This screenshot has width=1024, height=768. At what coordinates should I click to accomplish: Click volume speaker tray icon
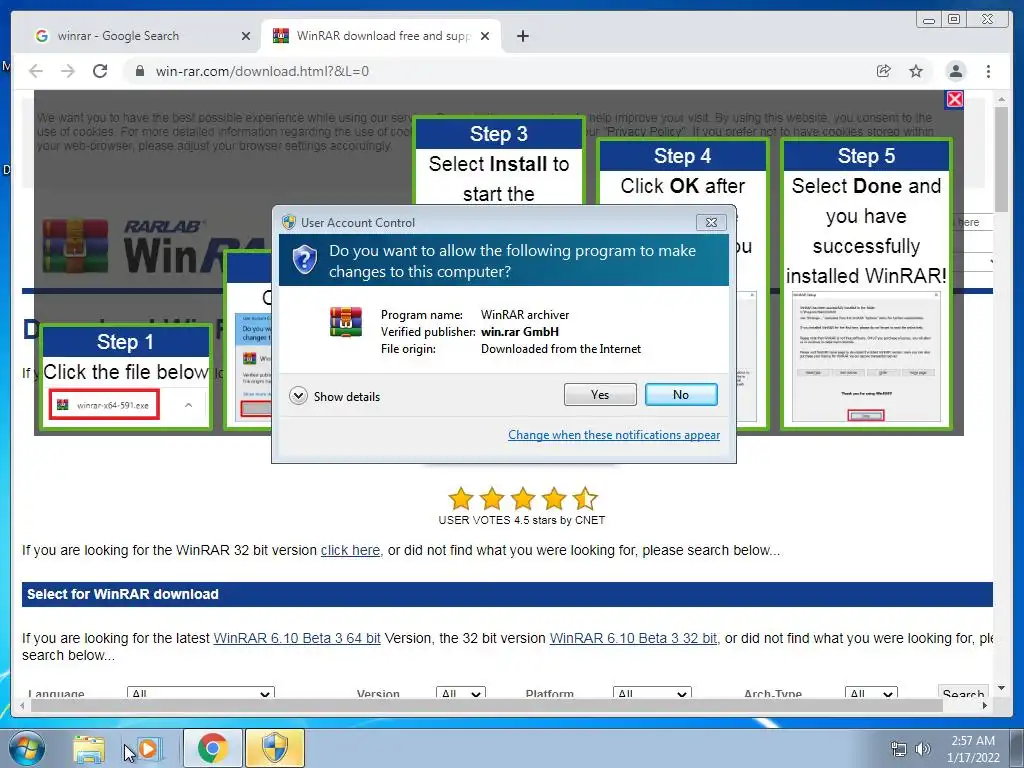[923, 749]
